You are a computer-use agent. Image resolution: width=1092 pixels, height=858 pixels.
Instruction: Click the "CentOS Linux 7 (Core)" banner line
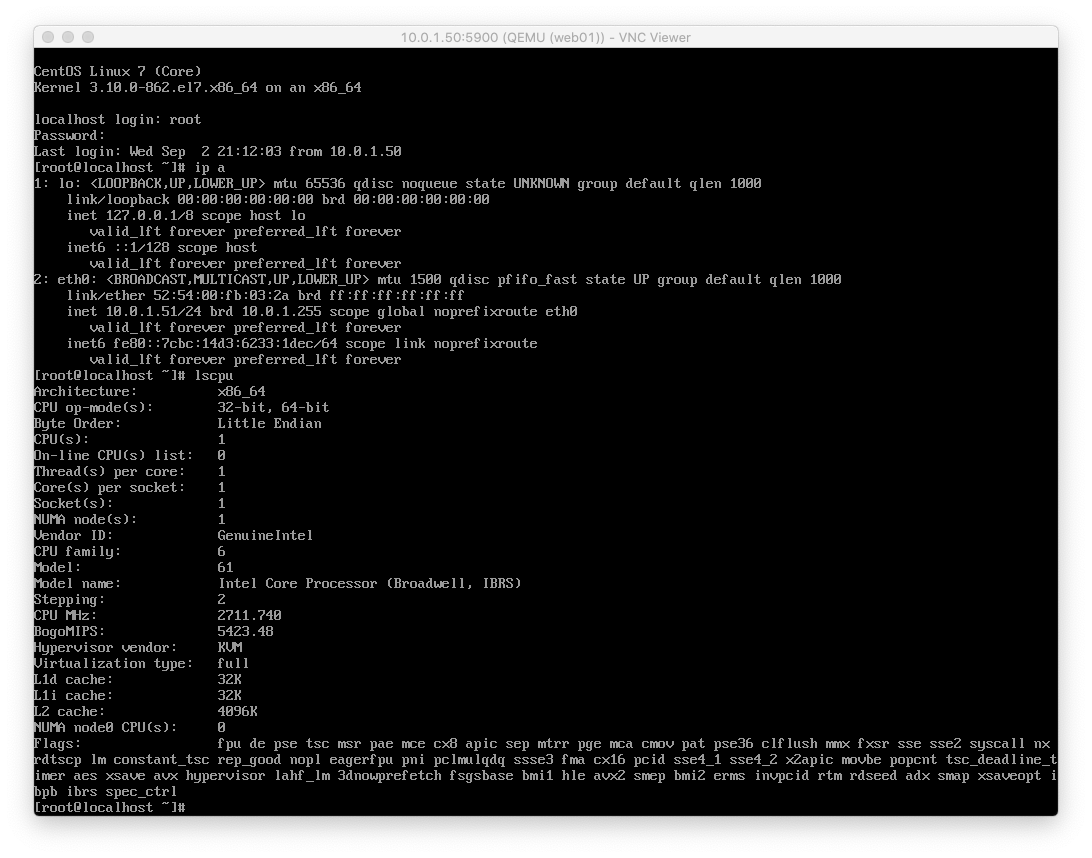[118, 71]
